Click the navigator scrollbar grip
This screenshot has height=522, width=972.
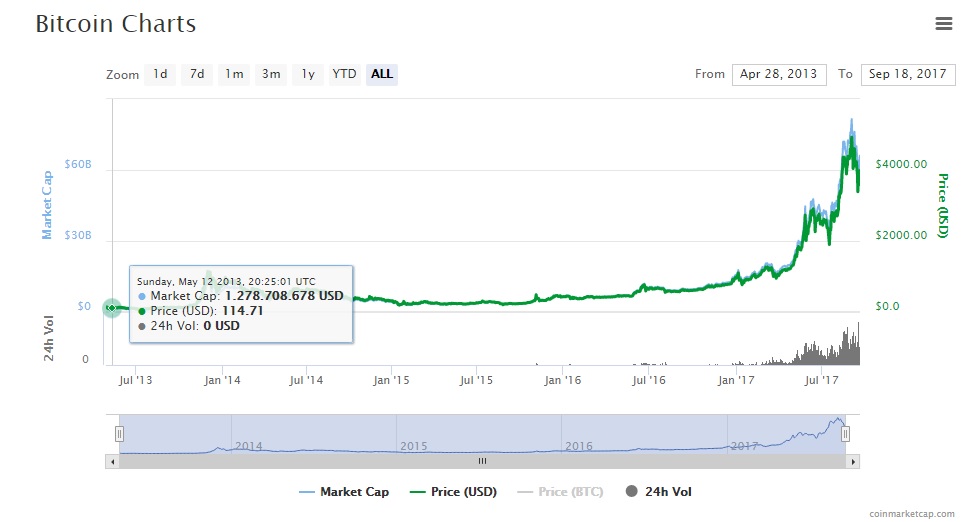[x=482, y=461]
